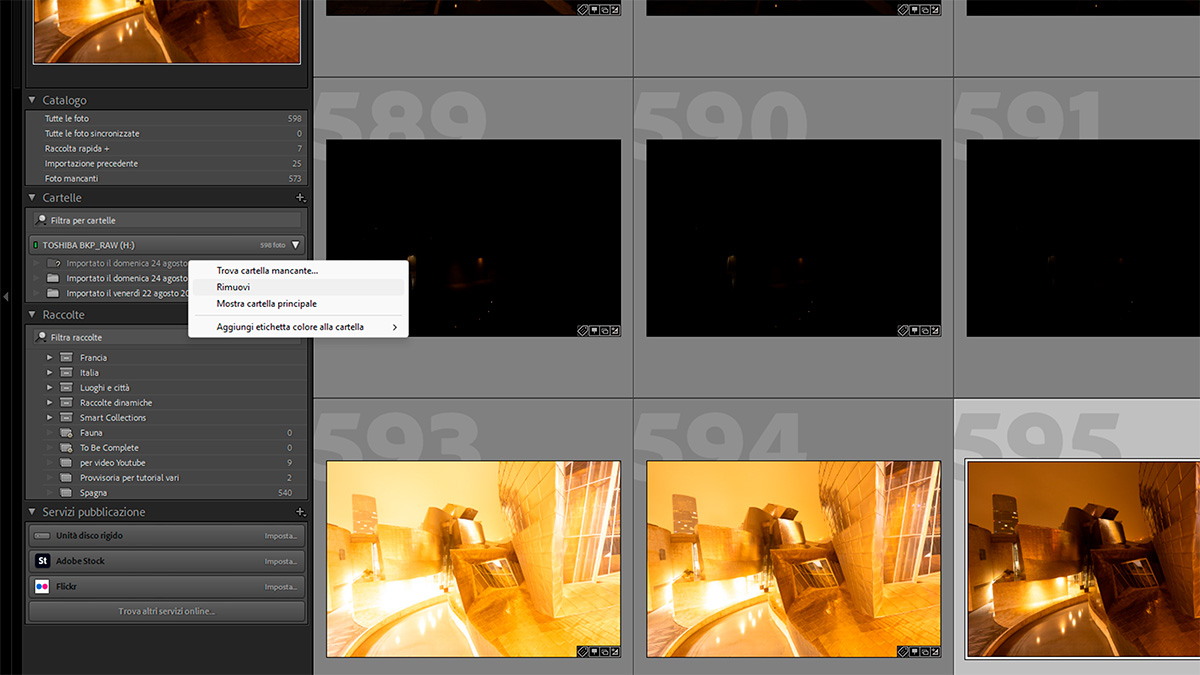Click the develop adjustments badge on photo 593
The image size is (1200, 675).
(615, 651)
